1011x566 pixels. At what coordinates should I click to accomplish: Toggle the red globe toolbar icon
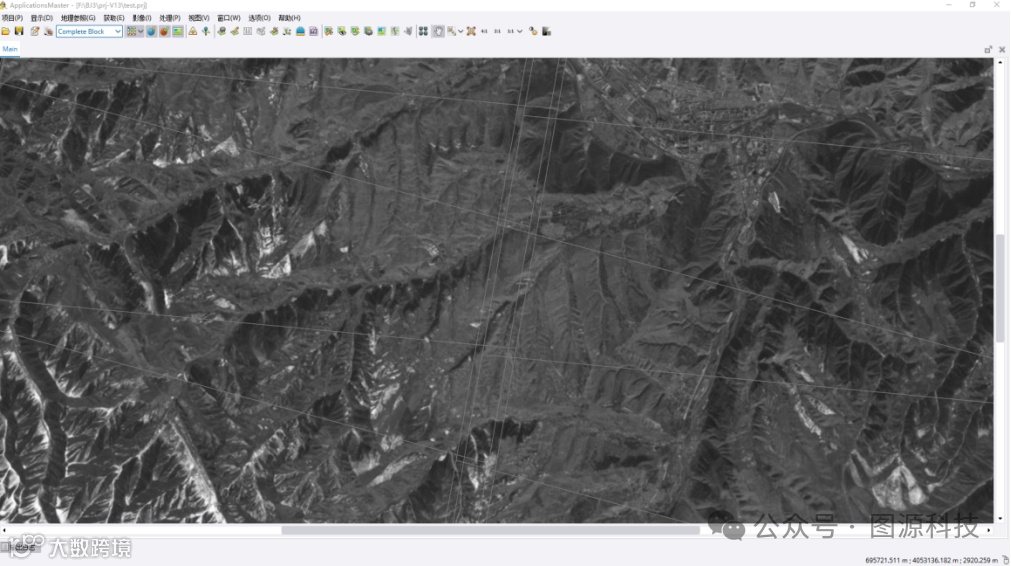(x=164, y=31)
